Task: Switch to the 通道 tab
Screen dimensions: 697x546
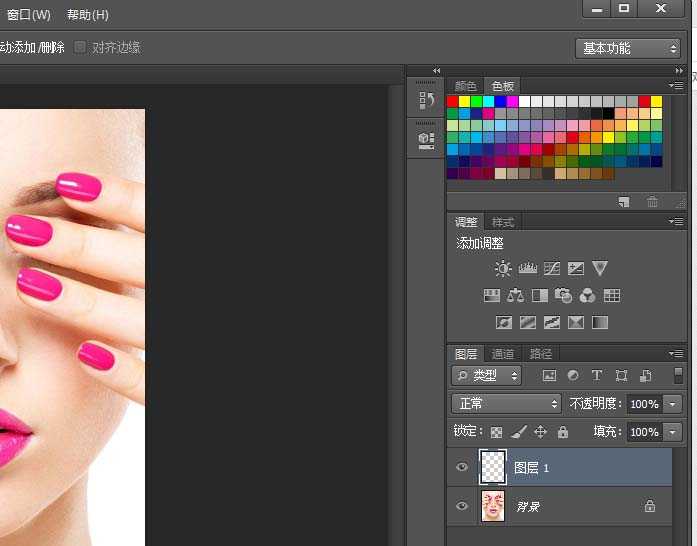Action: click(503, 354)
